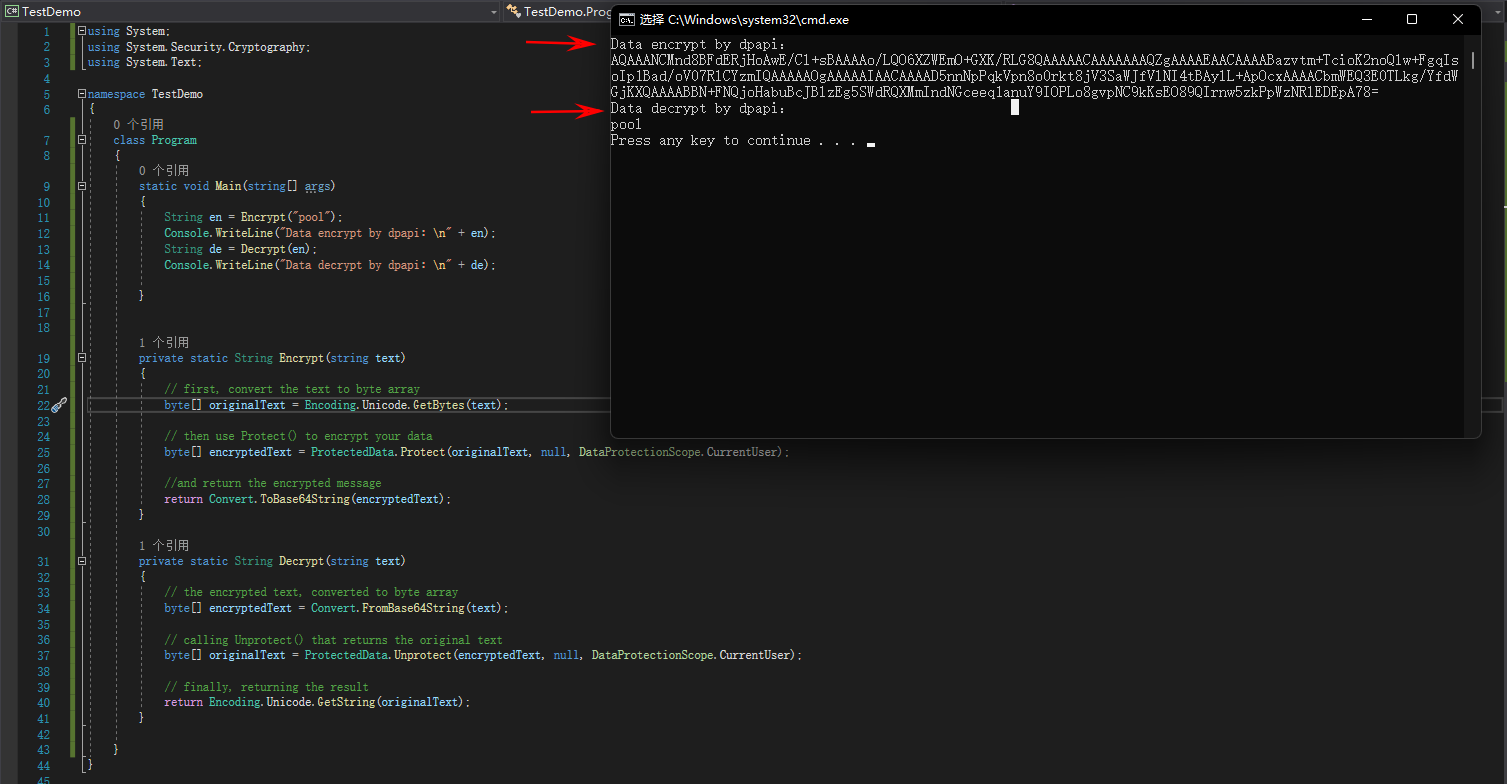Click the cmd.exe window title text
1507x784 pixels.
pyautogui.click(x=745, y=19)
